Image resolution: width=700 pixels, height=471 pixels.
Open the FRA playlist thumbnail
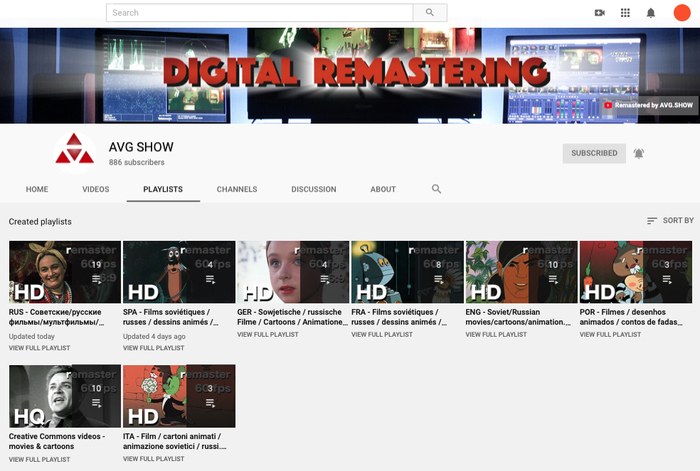[407, 272]
